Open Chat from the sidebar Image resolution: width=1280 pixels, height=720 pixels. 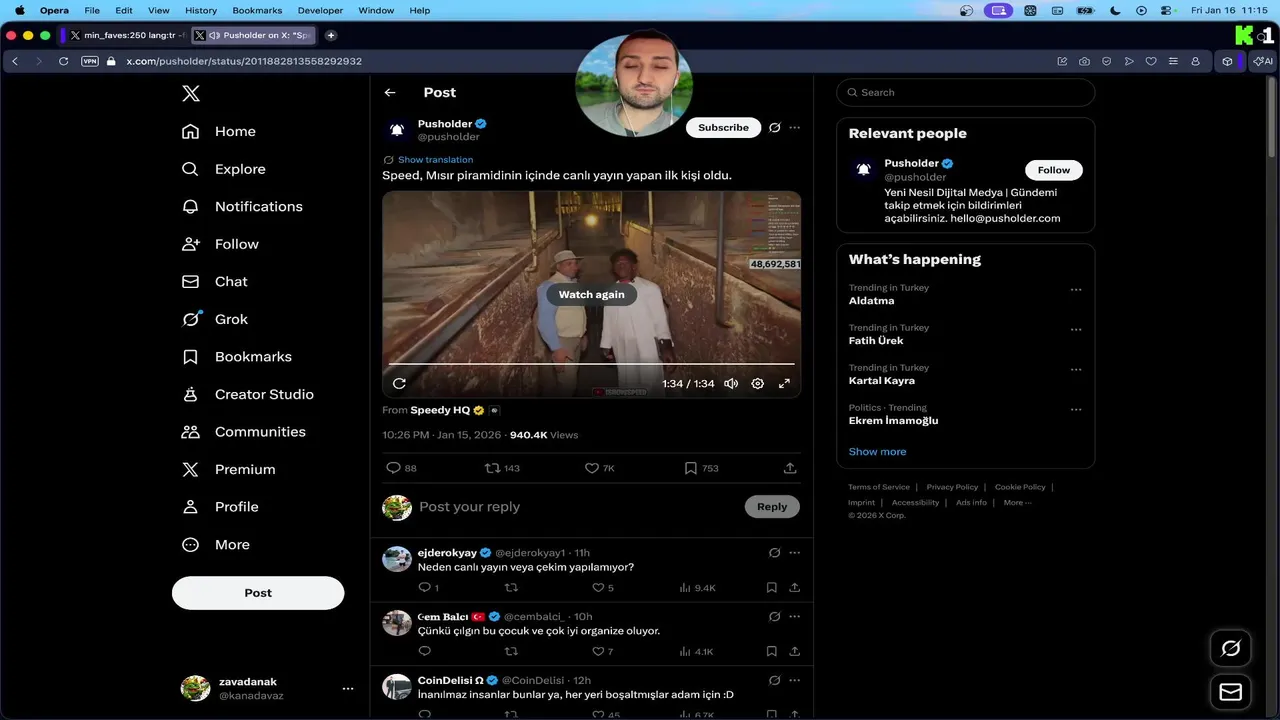click(214, 282)
